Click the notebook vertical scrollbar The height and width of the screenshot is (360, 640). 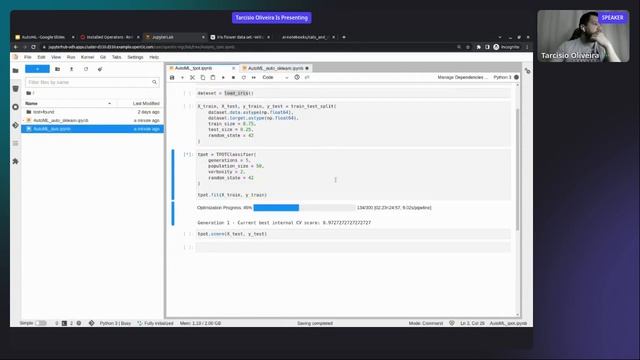click(518, 169)
